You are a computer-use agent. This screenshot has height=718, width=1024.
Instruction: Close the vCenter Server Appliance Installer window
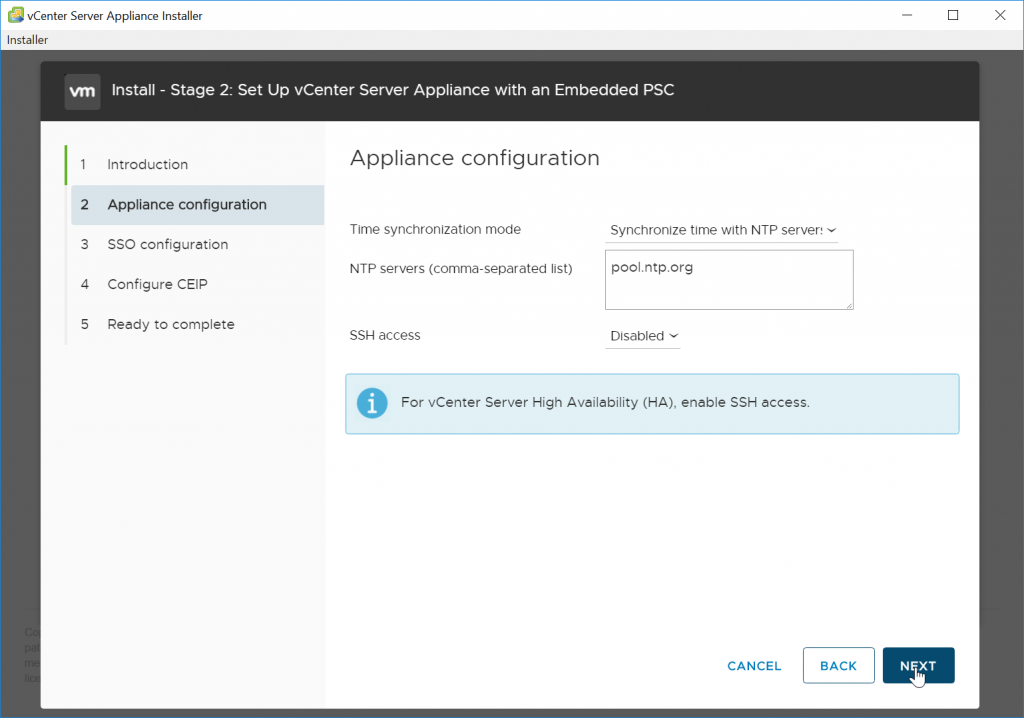[x=1000, y=15]
